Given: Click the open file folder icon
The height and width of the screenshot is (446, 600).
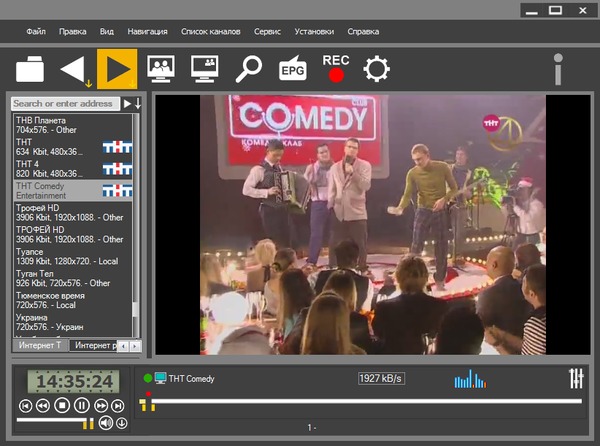Looking at the screenshot, I should click(x=30, y=70).
